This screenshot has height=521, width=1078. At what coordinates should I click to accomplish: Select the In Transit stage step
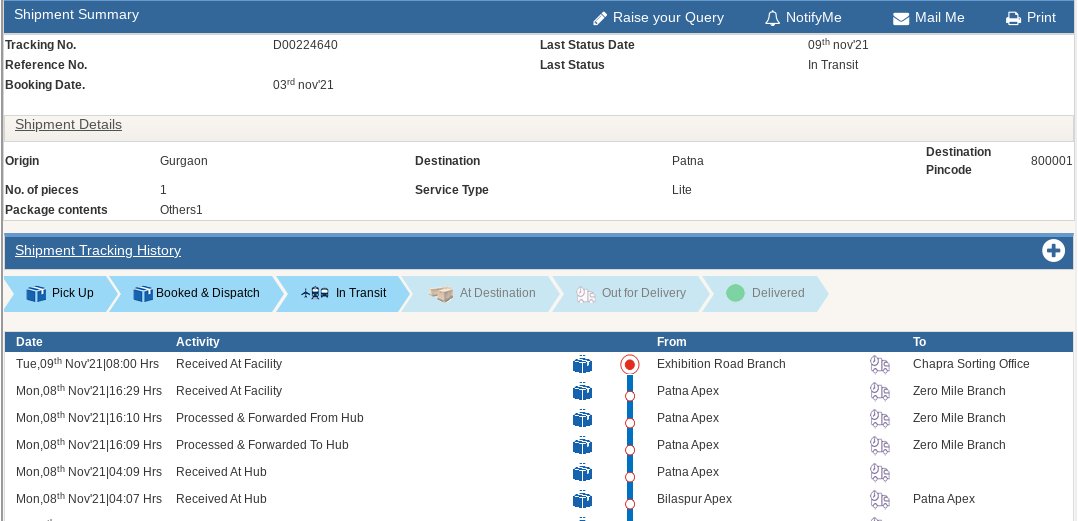pyautogui.click(x=344, y=293)
